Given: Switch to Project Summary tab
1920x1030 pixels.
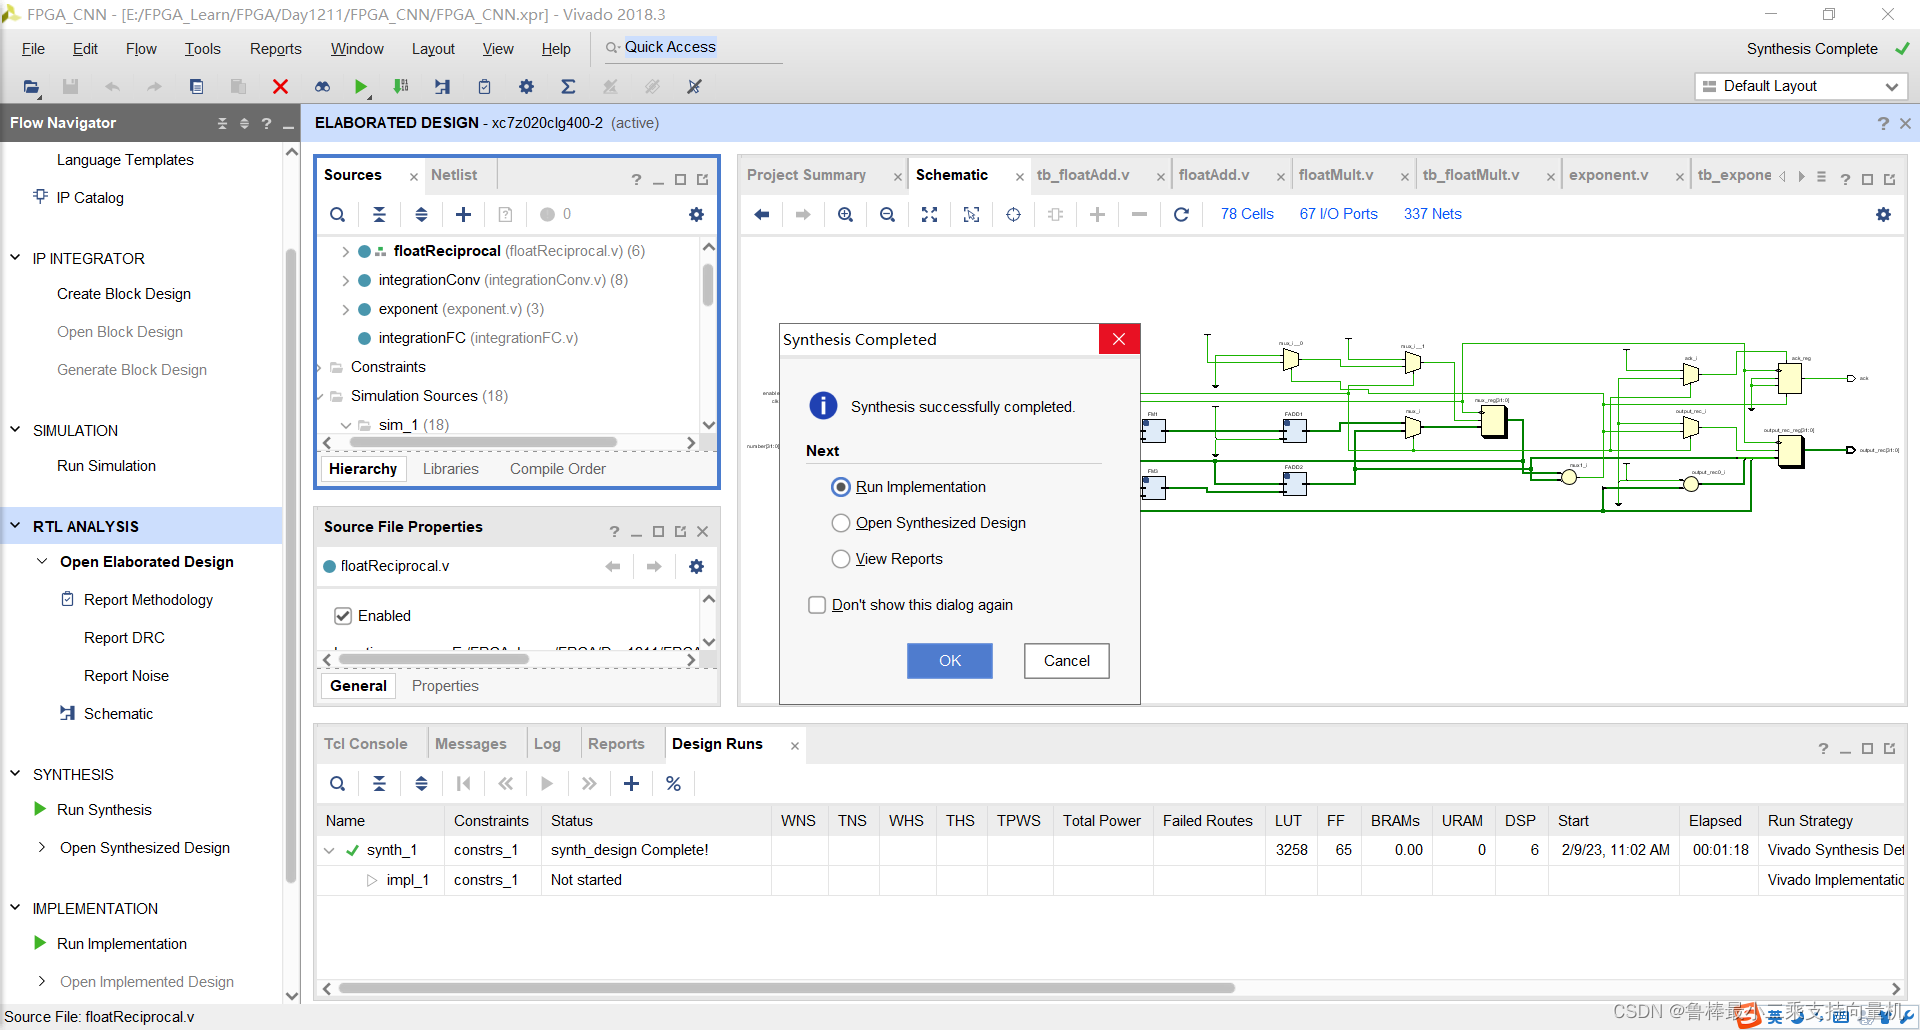Looking at the screenshot, I should (806, 175).
